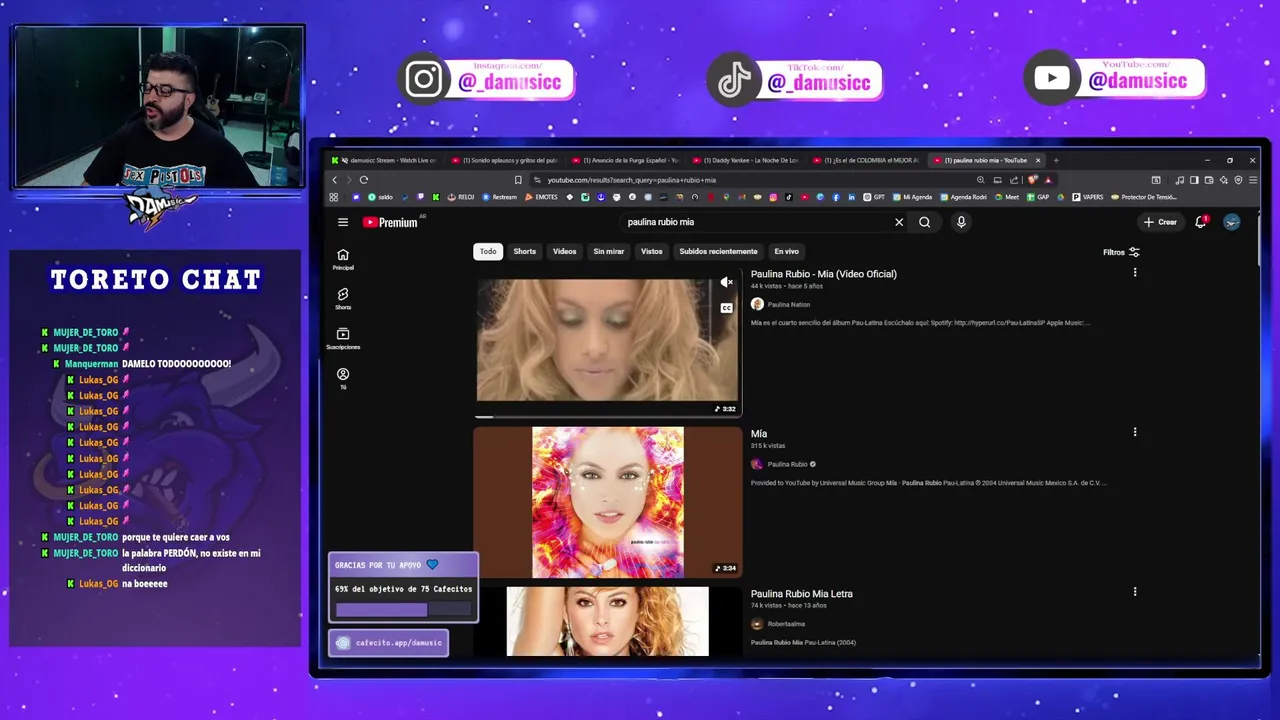Go back in the browser
This screenshot has width=1280, height=720.
click(335, 180)
